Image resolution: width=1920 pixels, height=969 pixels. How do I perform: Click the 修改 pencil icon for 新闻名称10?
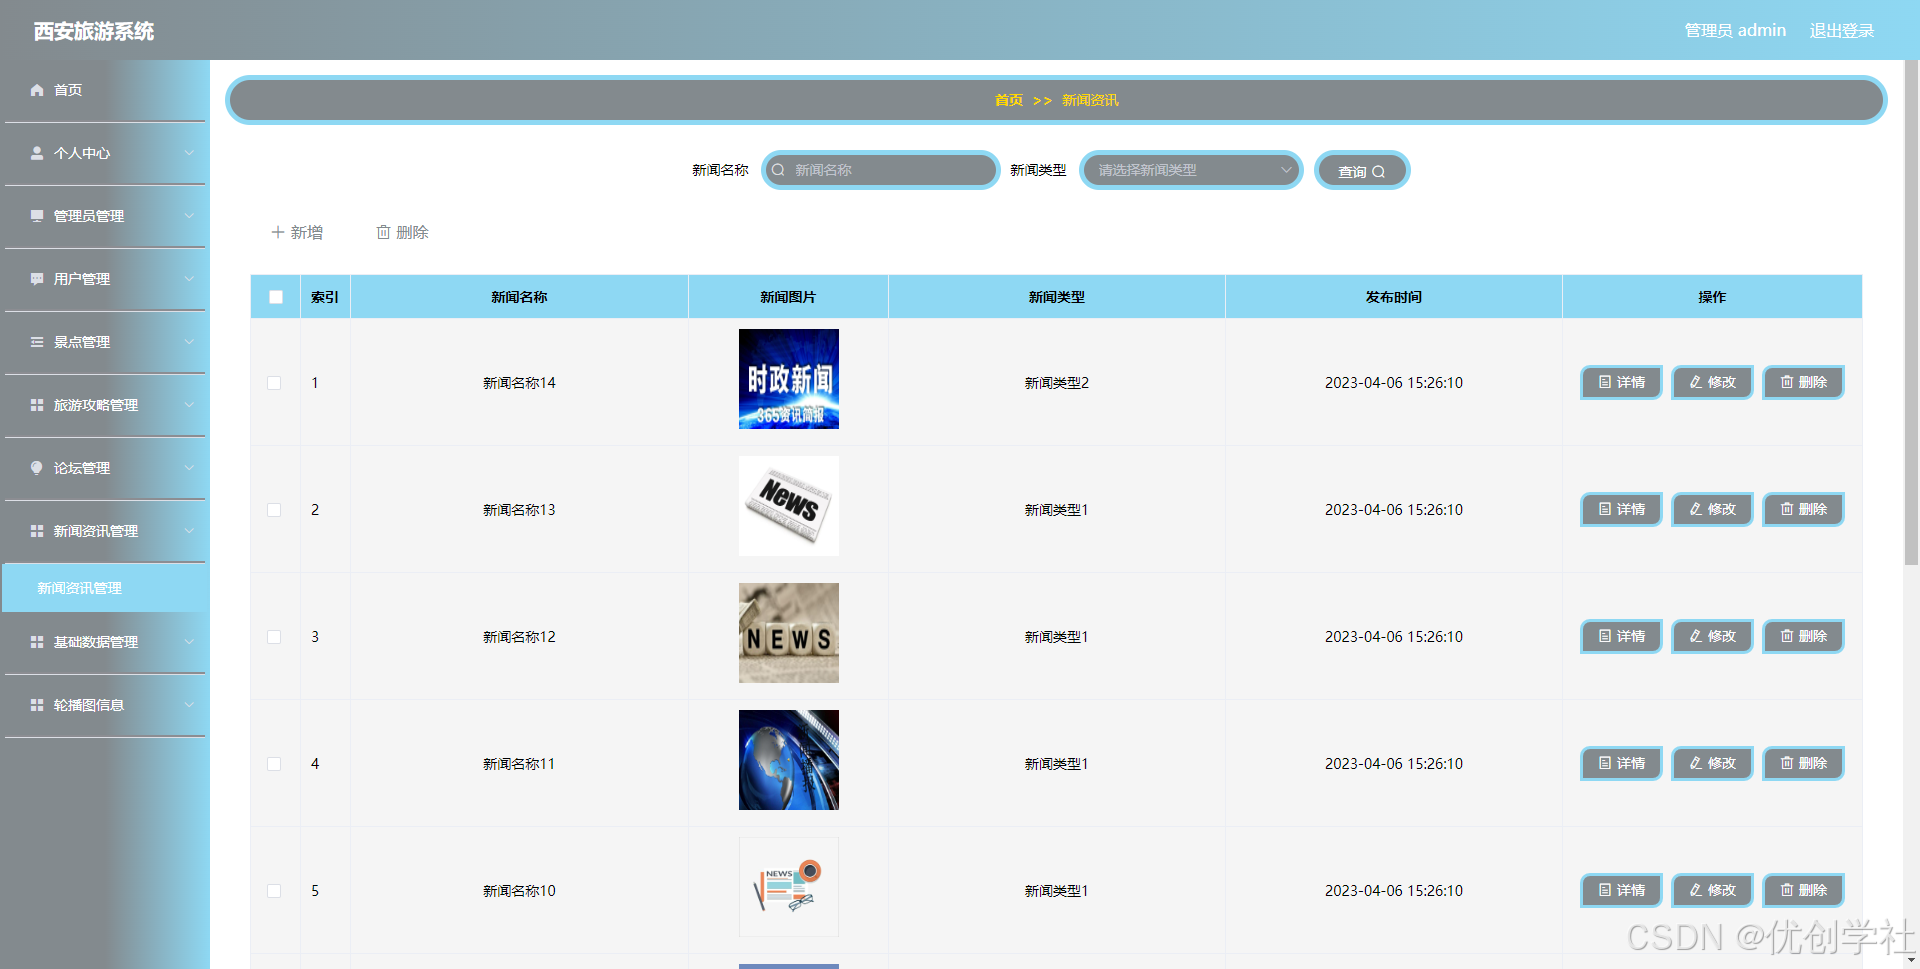pyautogui.click(x=1696, y=890)
